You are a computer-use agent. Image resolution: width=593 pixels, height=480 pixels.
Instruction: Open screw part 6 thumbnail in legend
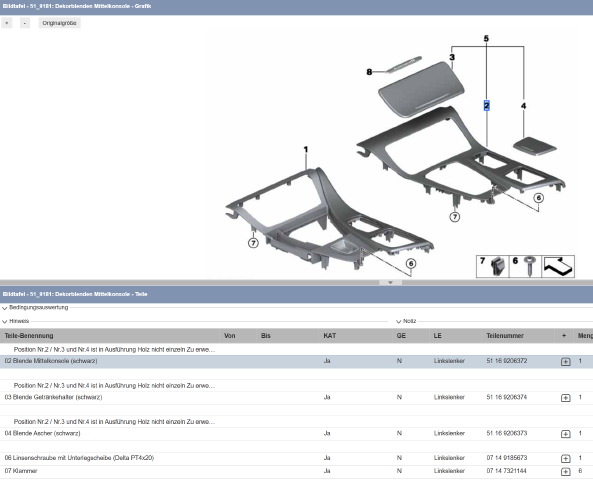pyautogui.click(x=525, y=267)
